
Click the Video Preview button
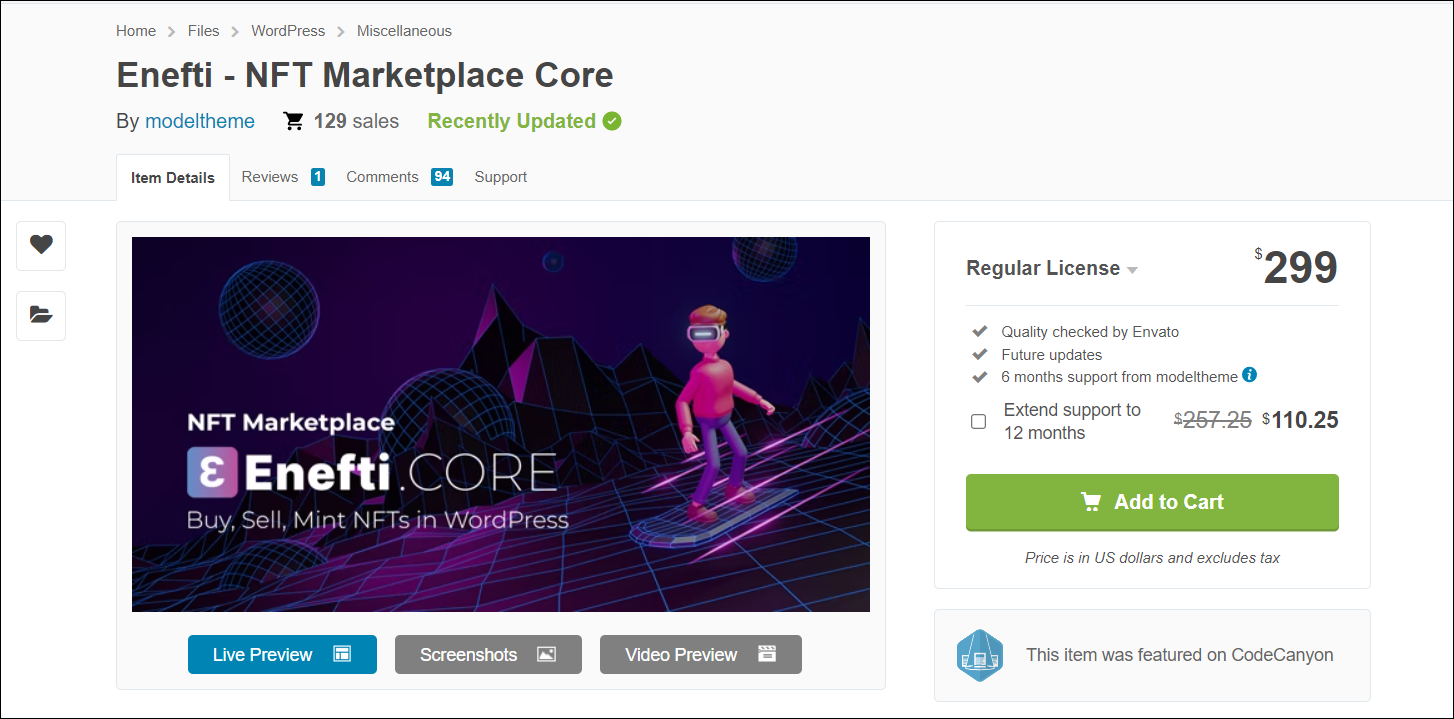(701, 654)
